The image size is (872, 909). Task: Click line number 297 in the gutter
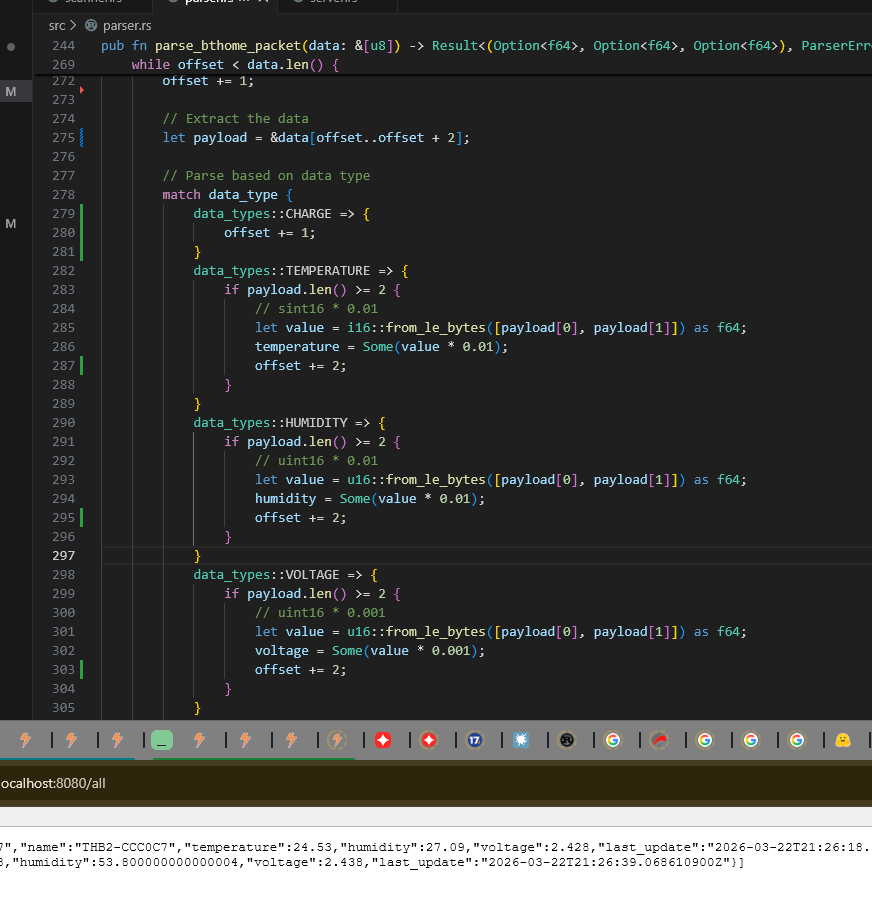point(63,555)
